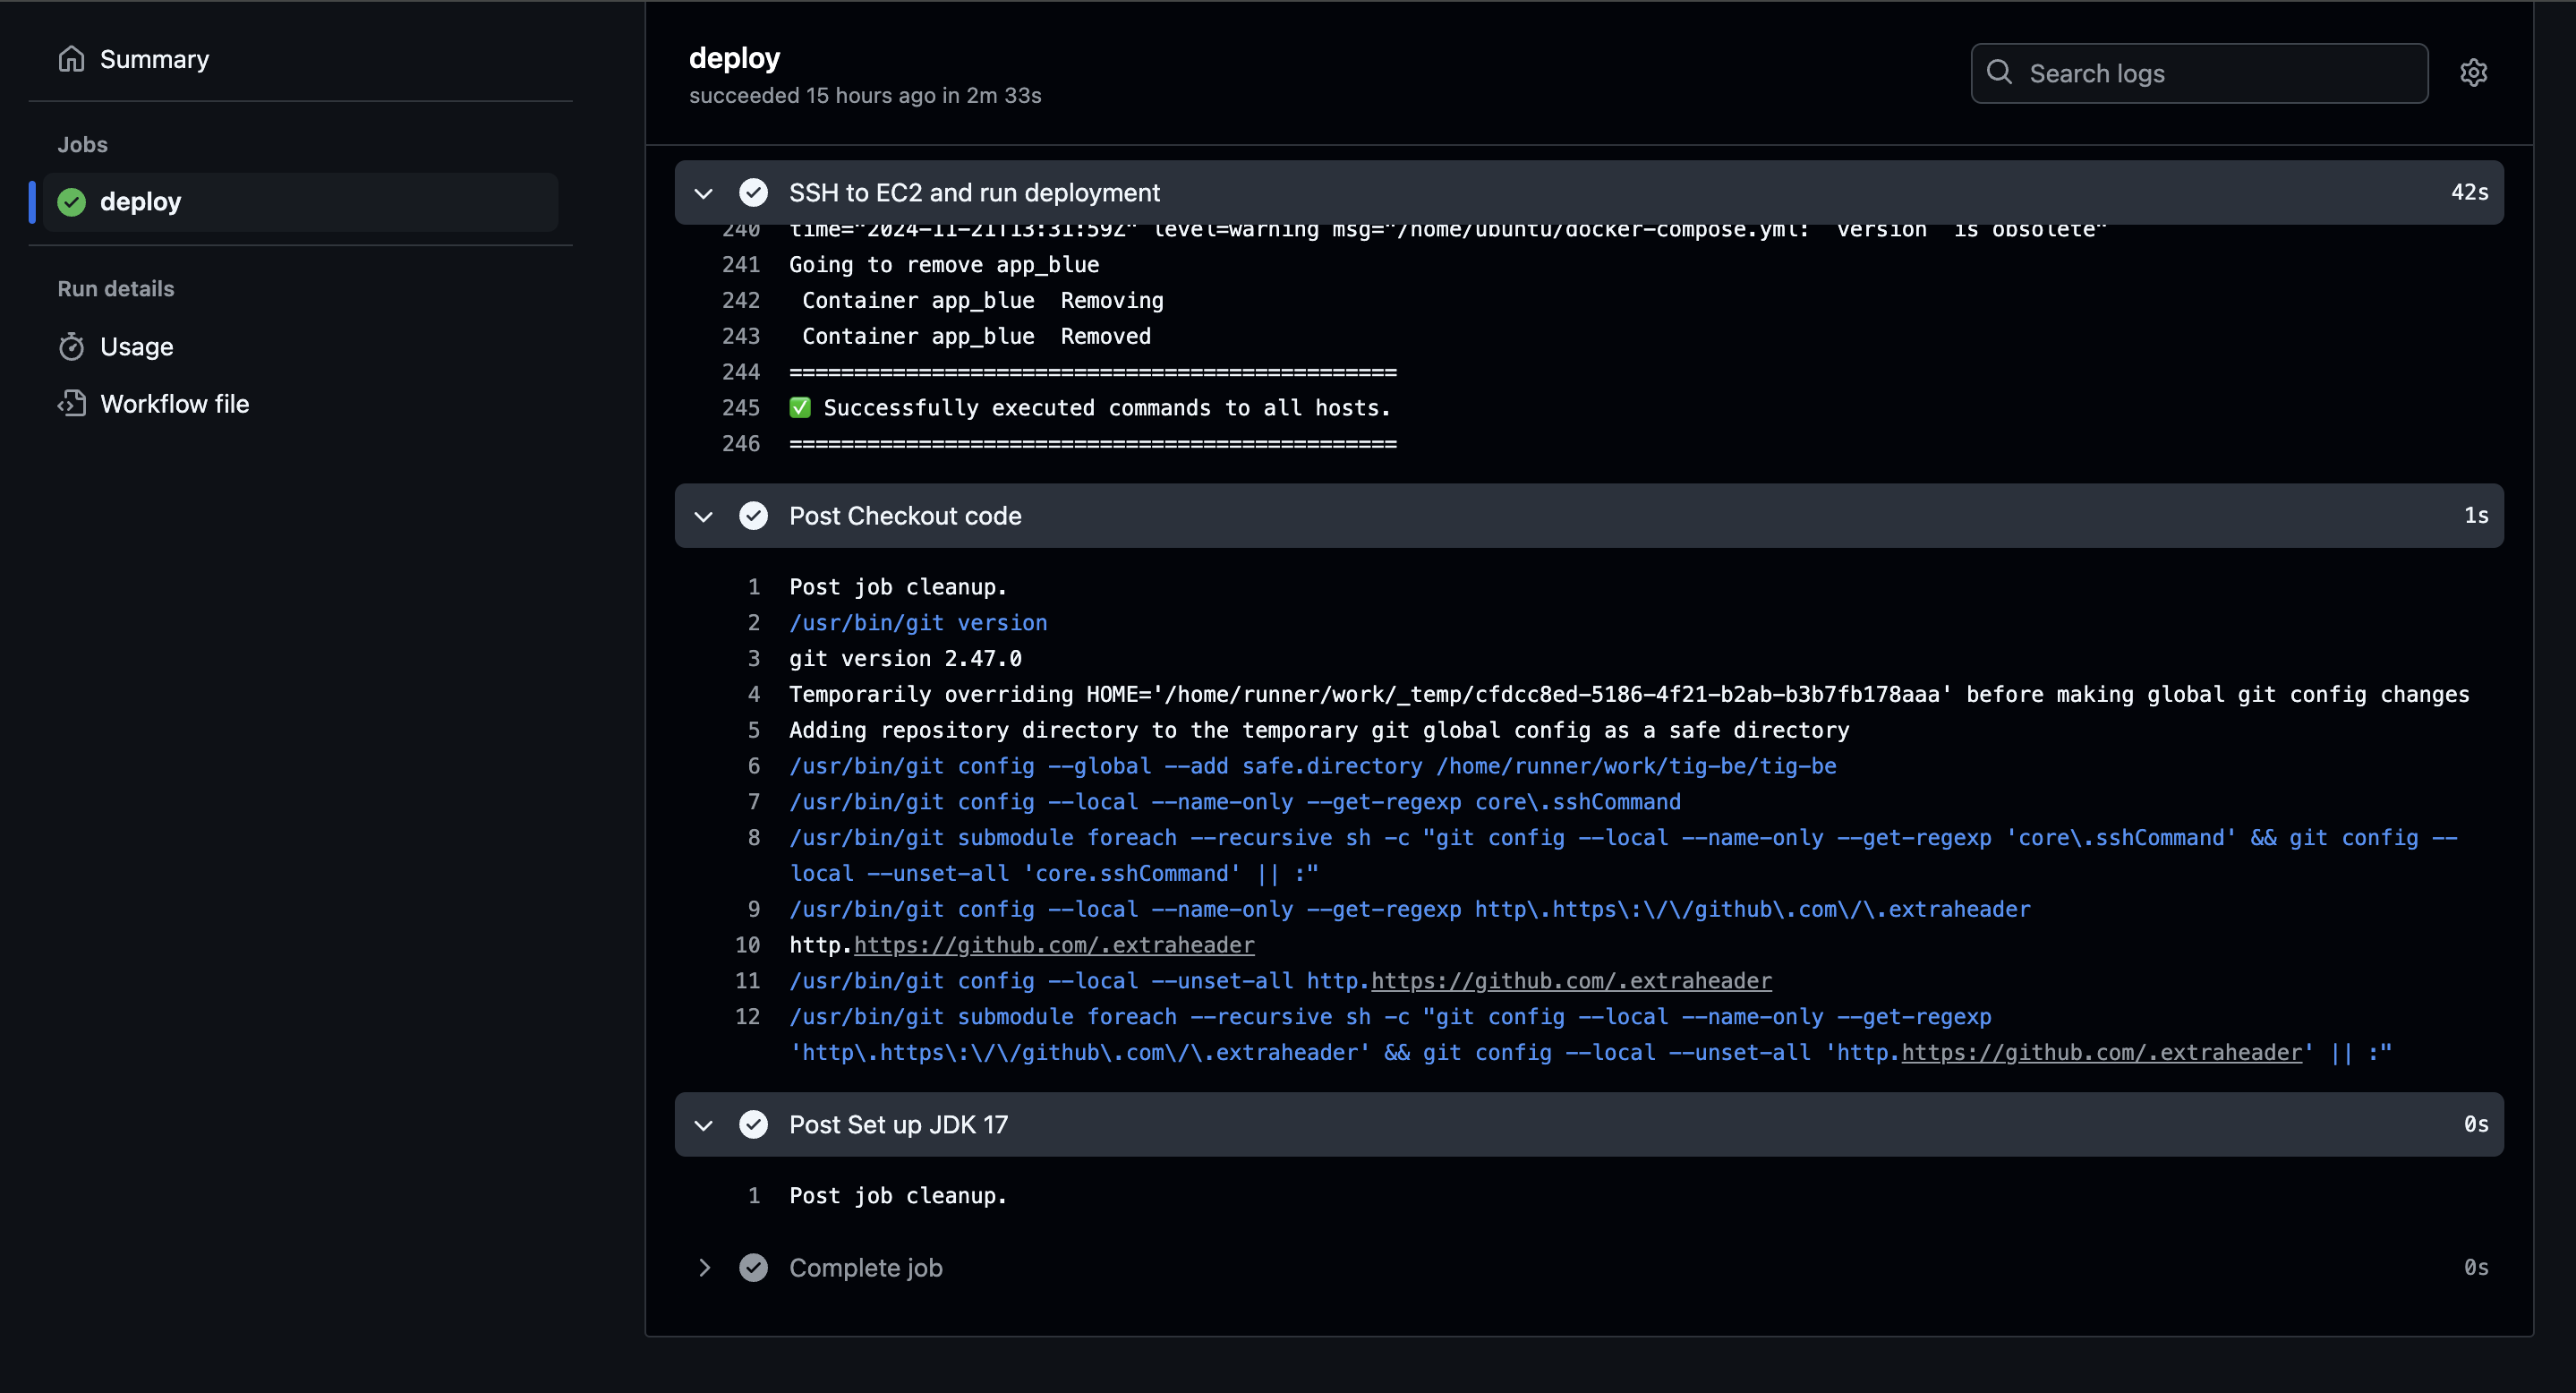Collapse the Post Set up JDK 17 step
This screenshot has height=1393, width=2576.
[x=704, y=1126]
